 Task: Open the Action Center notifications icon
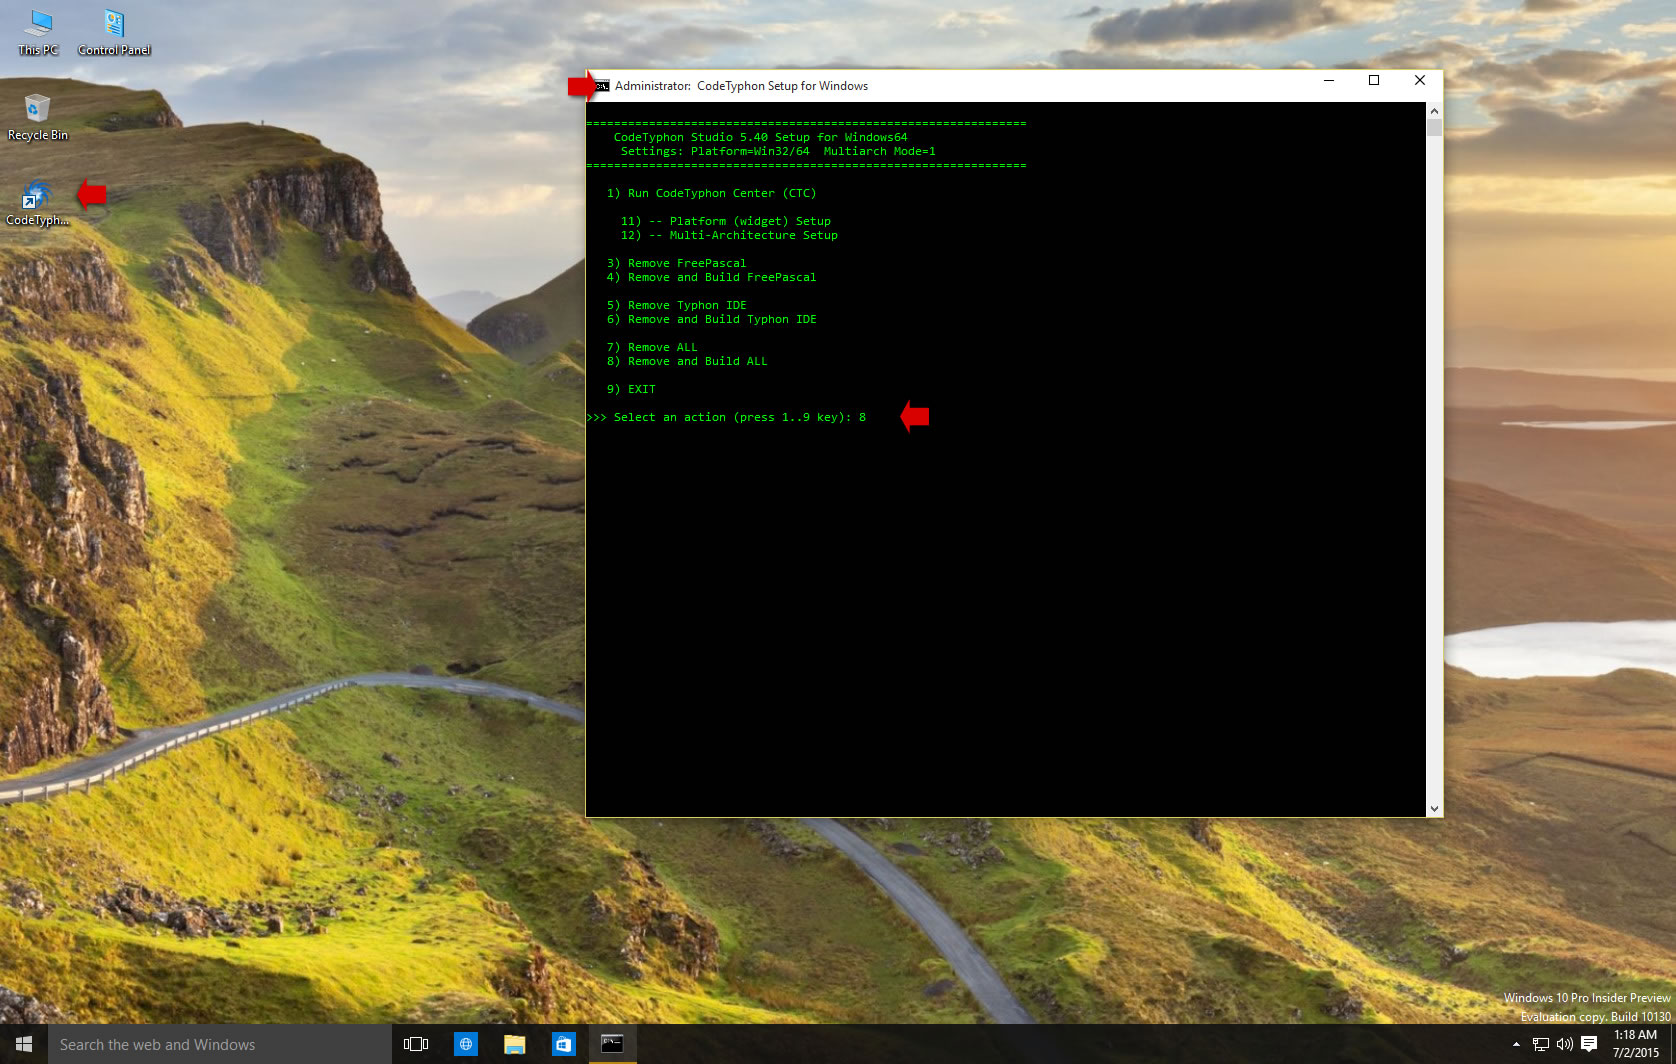(1589, 1044)
